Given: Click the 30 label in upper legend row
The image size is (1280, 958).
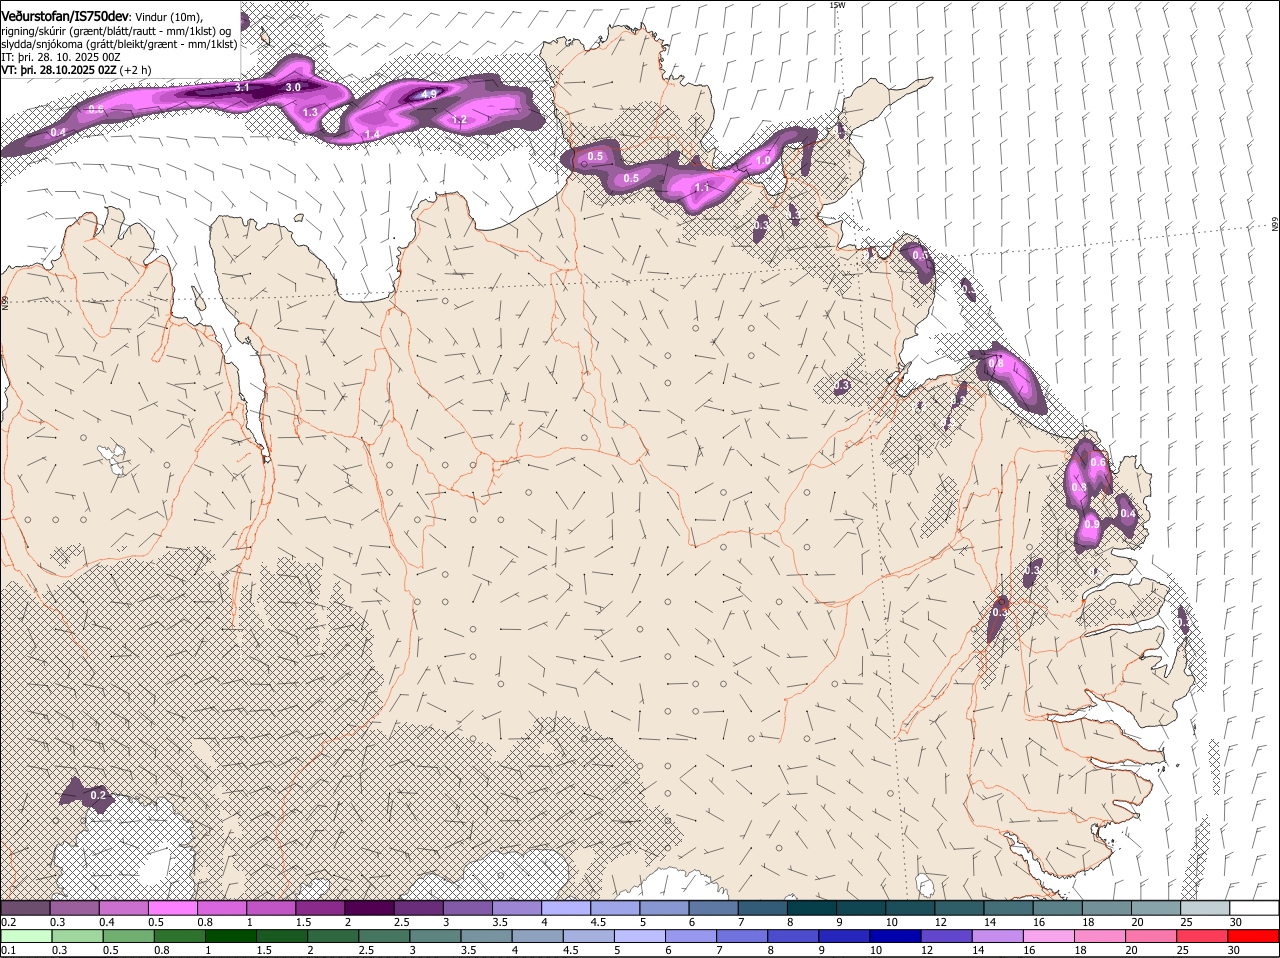Looking at the screenshot, I should click(1236, 921).
